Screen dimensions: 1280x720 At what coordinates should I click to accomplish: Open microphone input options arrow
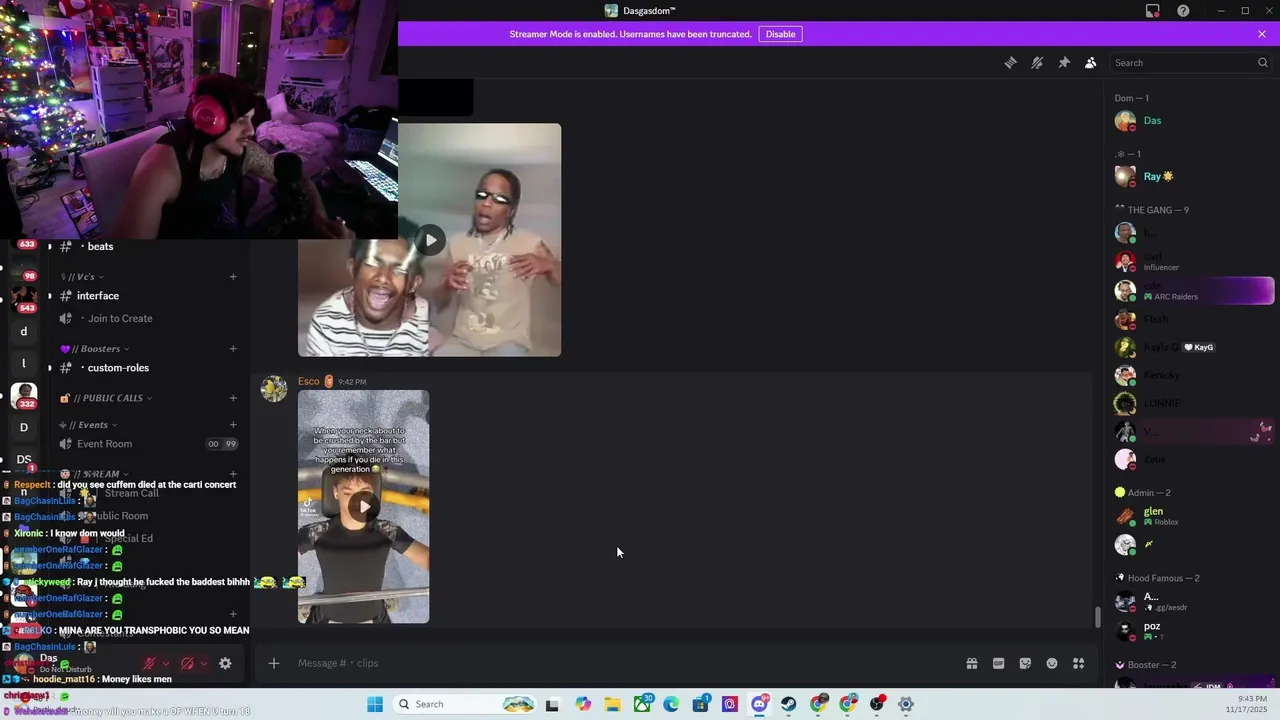(165, 663)
